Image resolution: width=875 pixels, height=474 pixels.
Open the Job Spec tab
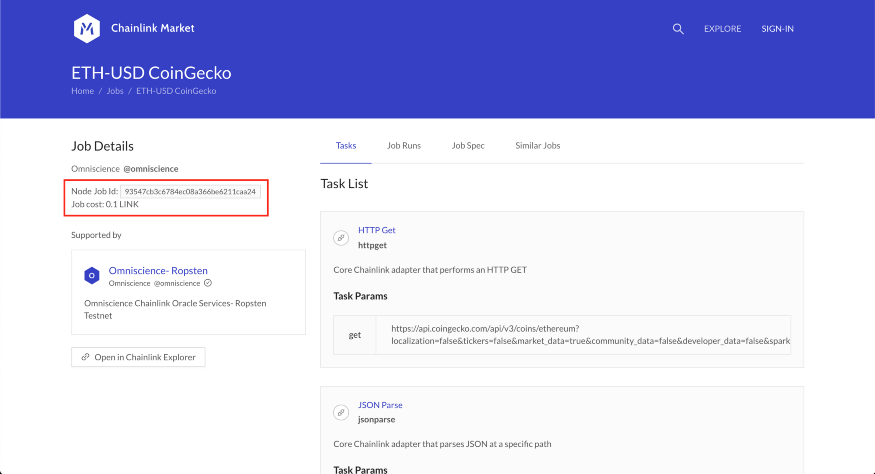point(468,146)
